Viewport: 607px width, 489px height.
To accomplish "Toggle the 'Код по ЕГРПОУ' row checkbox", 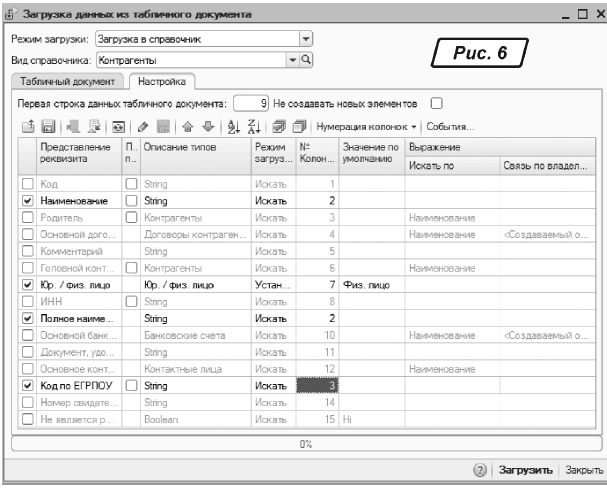I will (x=28, y=384).
